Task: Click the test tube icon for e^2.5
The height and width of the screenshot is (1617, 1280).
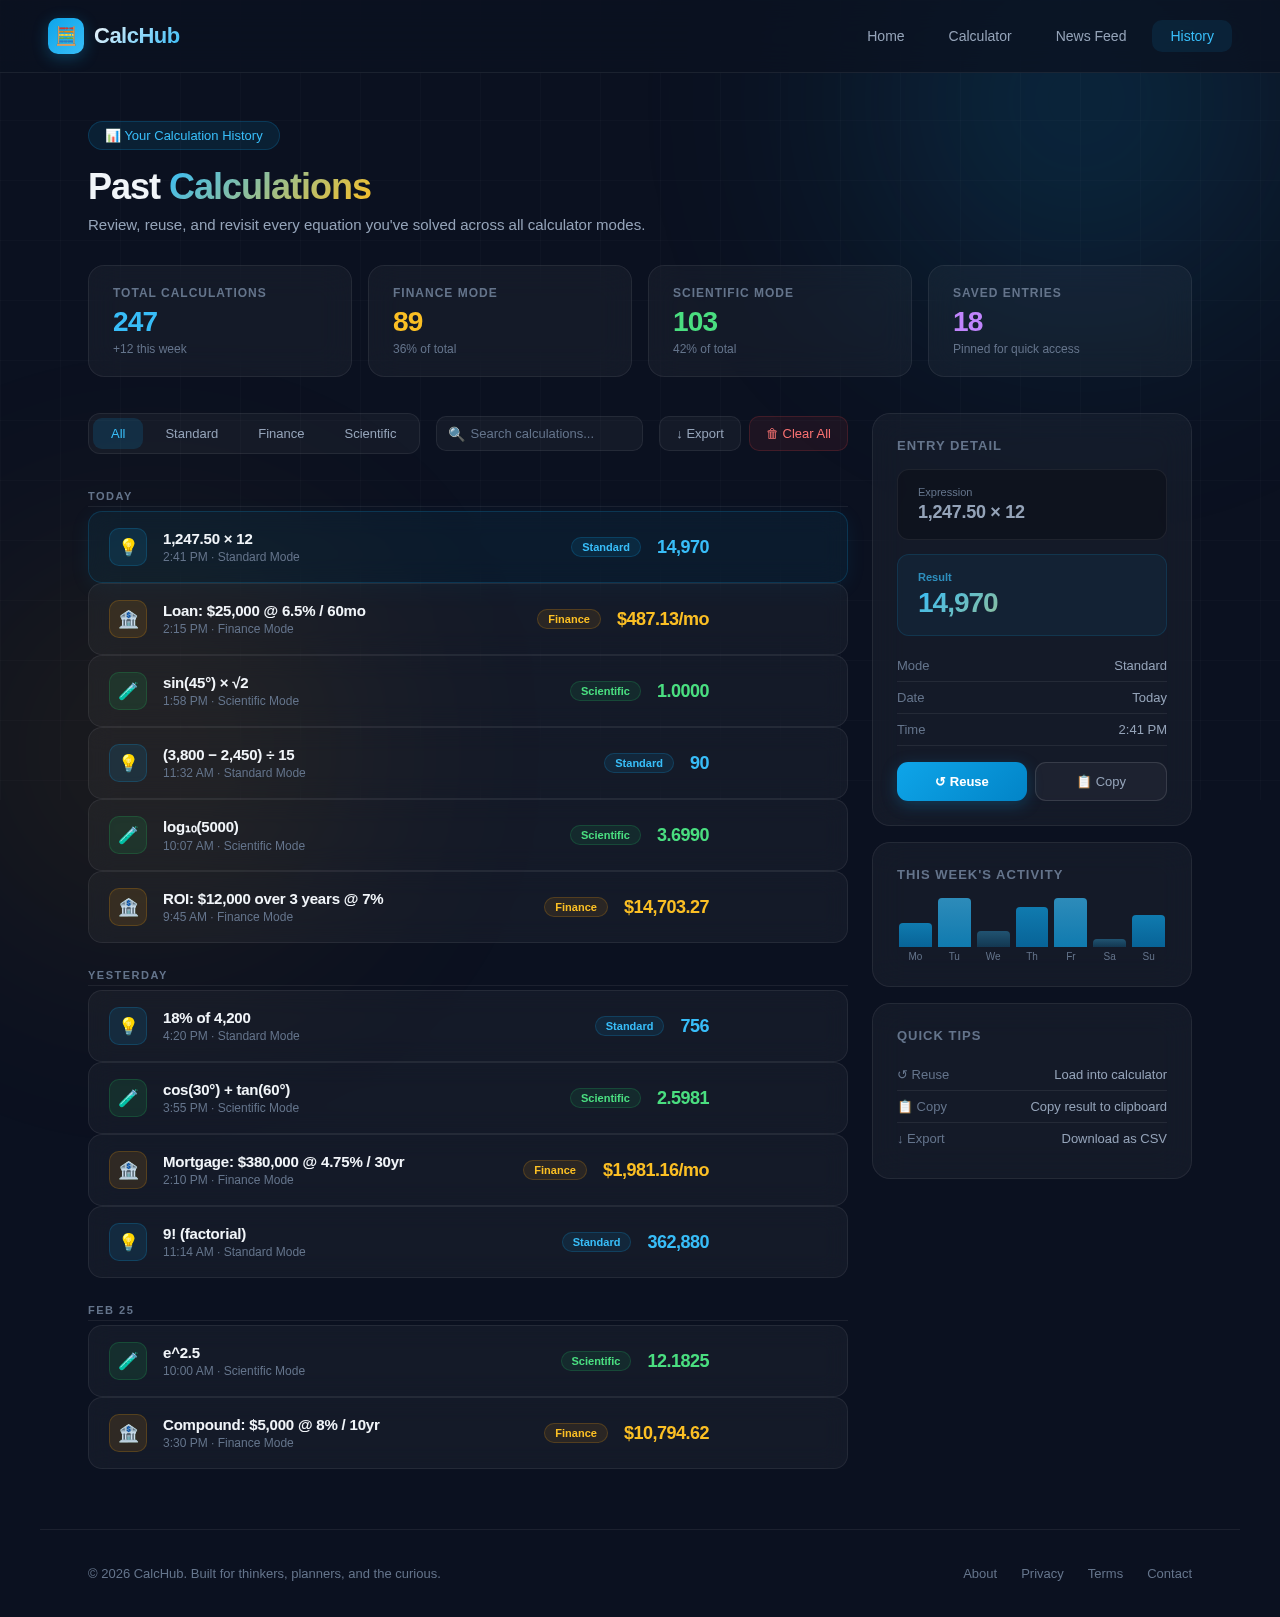Action: pyautogui.click(x=128, y=1361)
